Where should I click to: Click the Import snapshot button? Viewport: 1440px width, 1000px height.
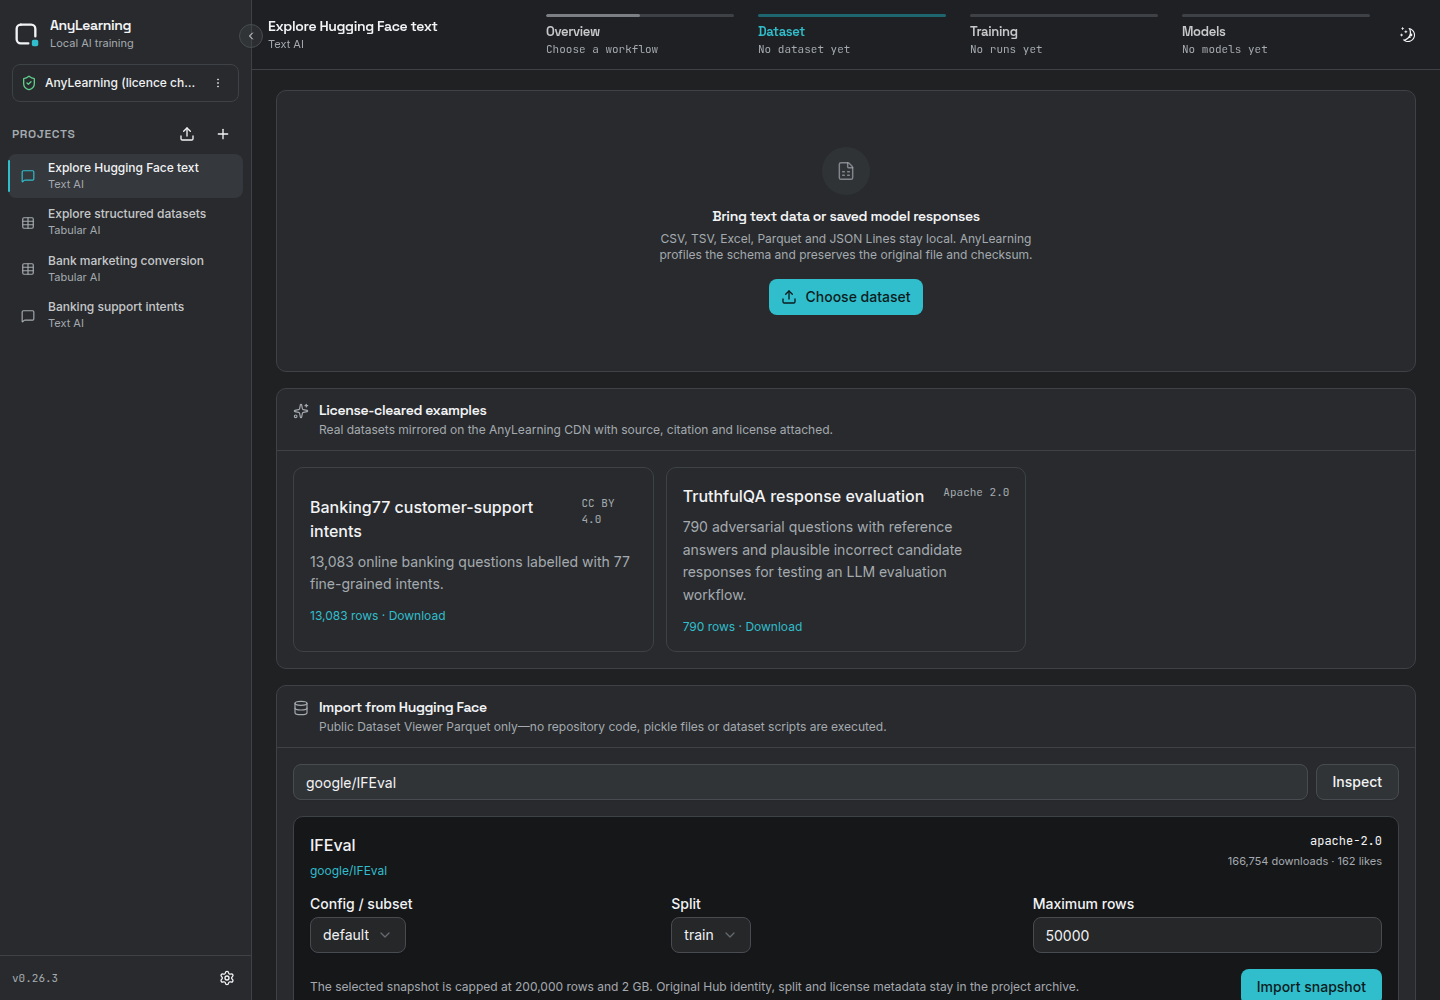(1311, 985)
